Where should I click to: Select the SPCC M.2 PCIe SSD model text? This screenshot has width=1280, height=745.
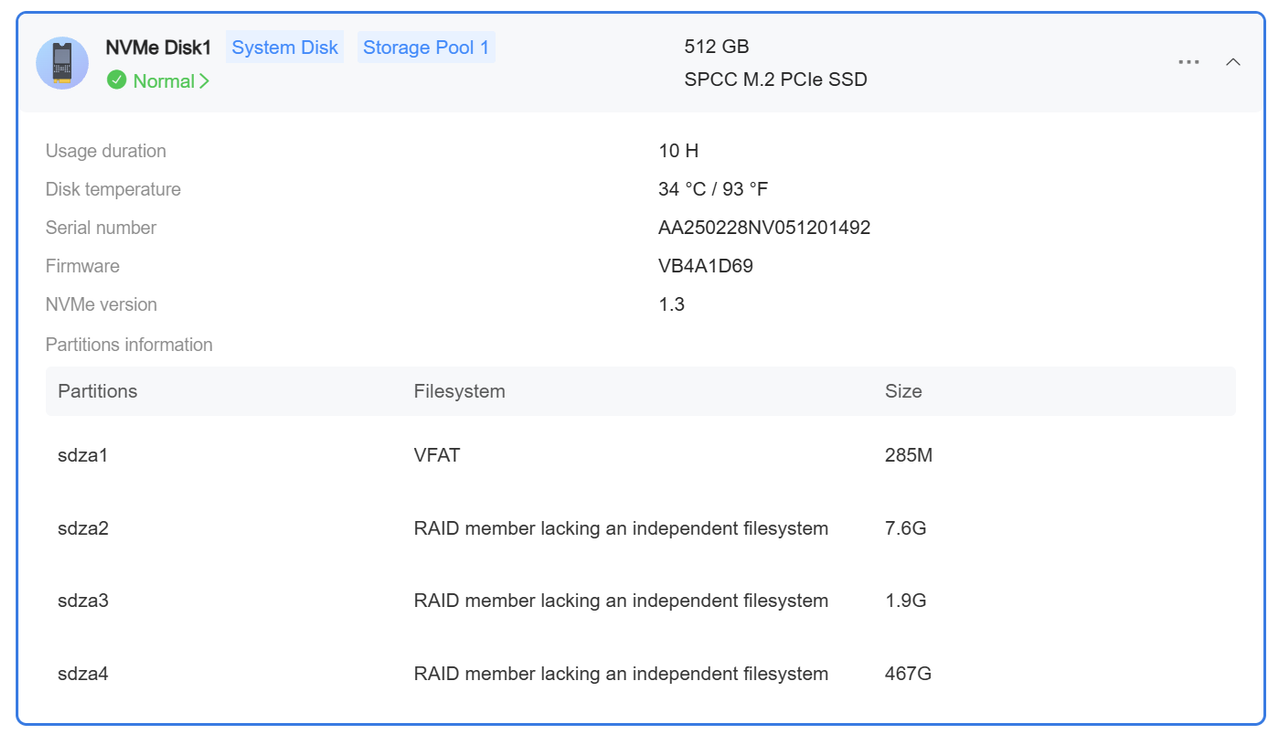click(x=775, y=79)
